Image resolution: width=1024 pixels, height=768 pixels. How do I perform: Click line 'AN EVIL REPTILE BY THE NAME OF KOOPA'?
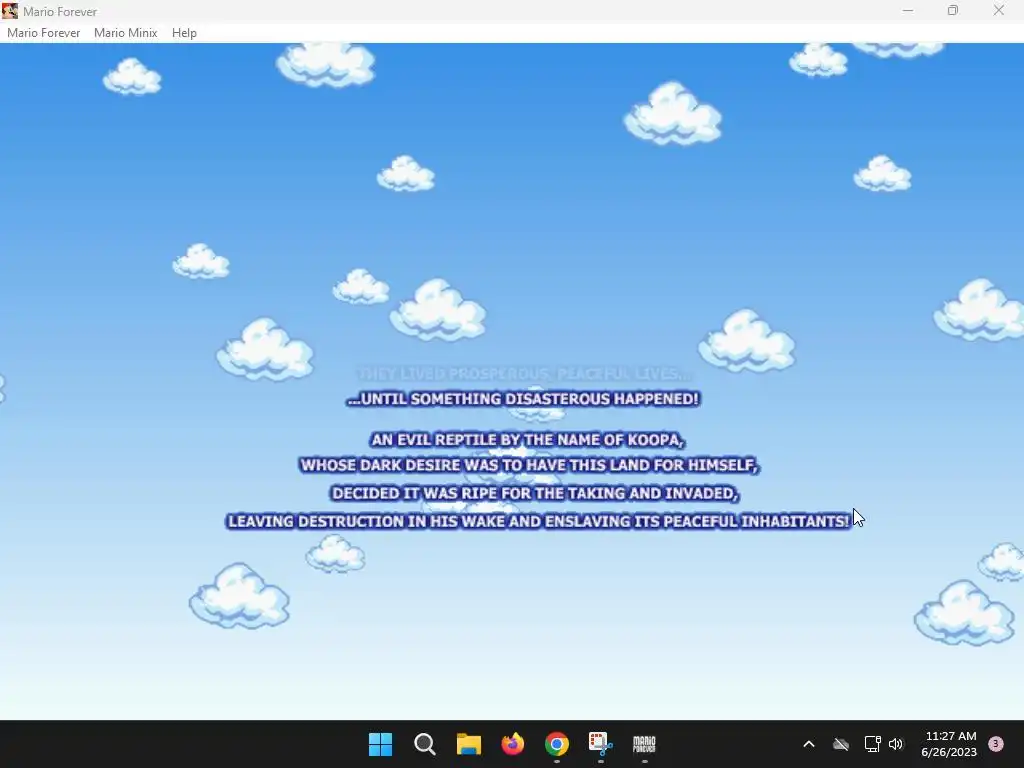click(x=526, y=440)
